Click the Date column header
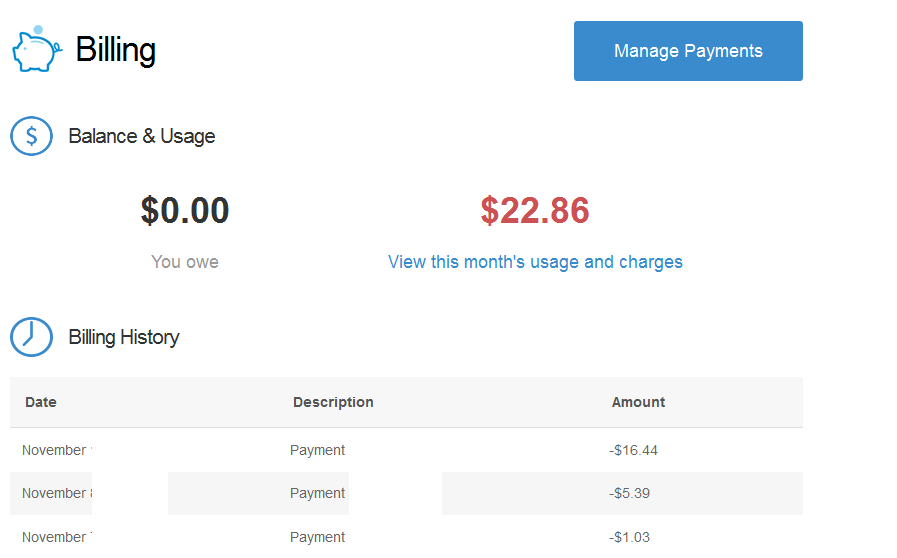Viewport: 897px width, 558px height. [x=41, y=402]
